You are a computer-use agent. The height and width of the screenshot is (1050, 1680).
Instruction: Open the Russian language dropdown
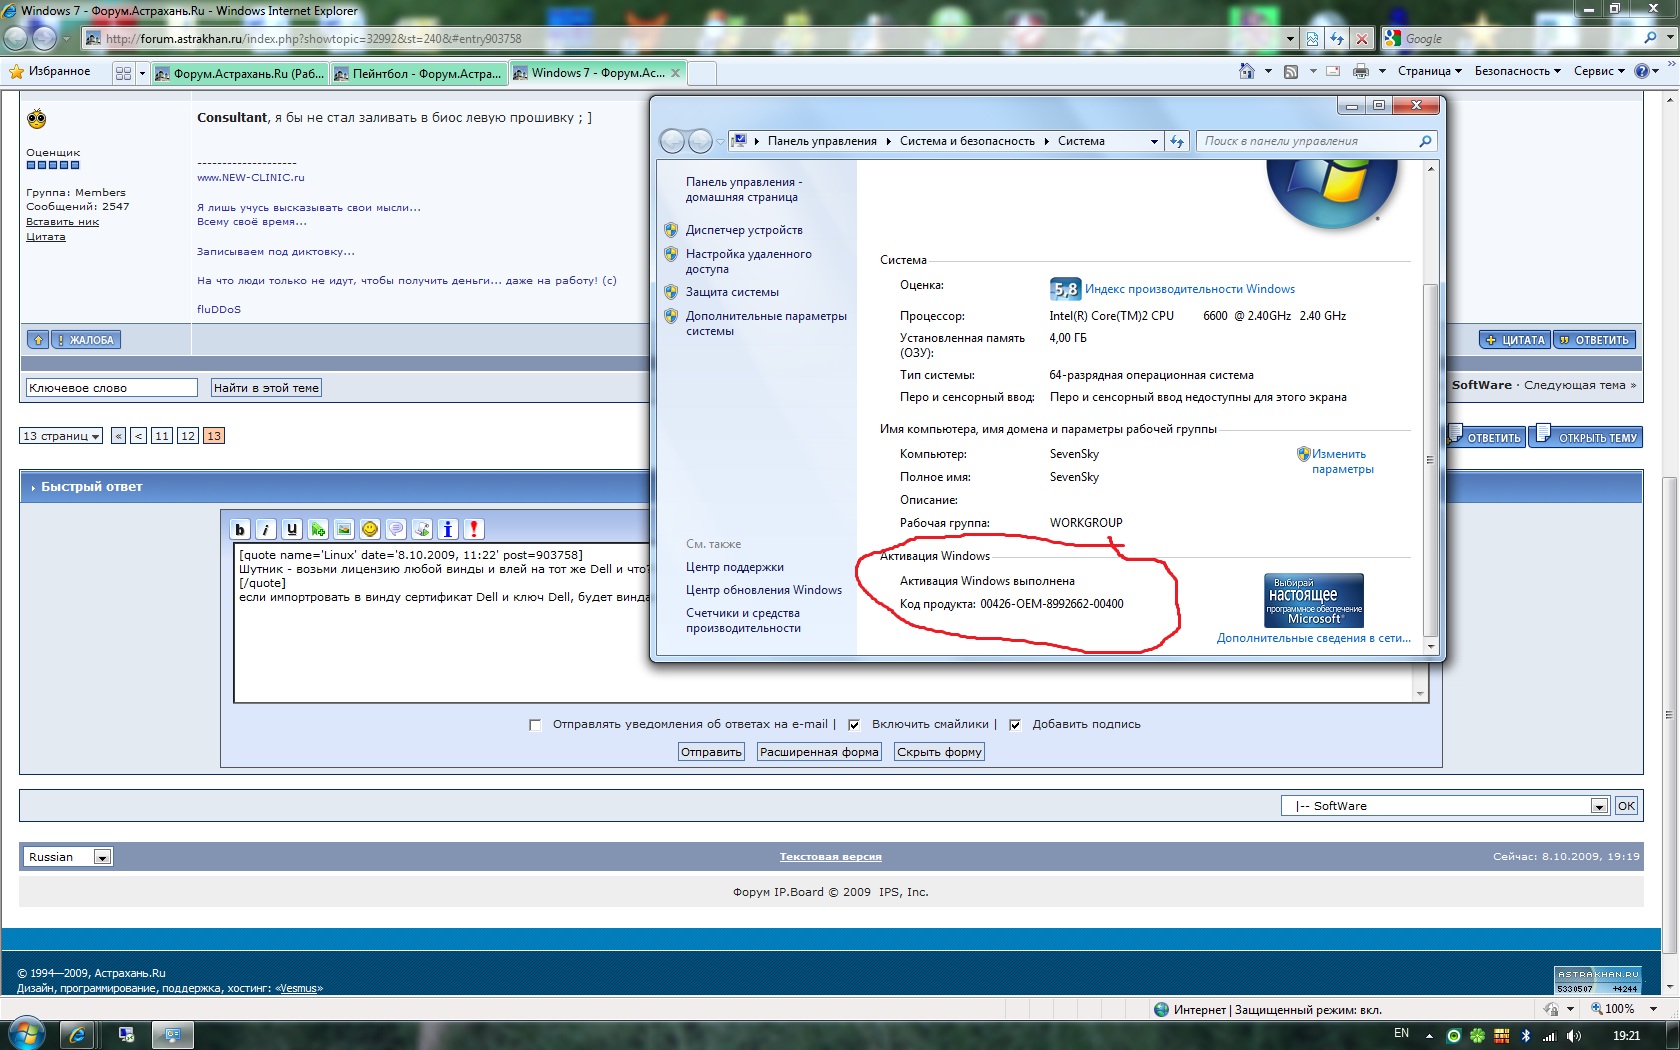(67, 857)
